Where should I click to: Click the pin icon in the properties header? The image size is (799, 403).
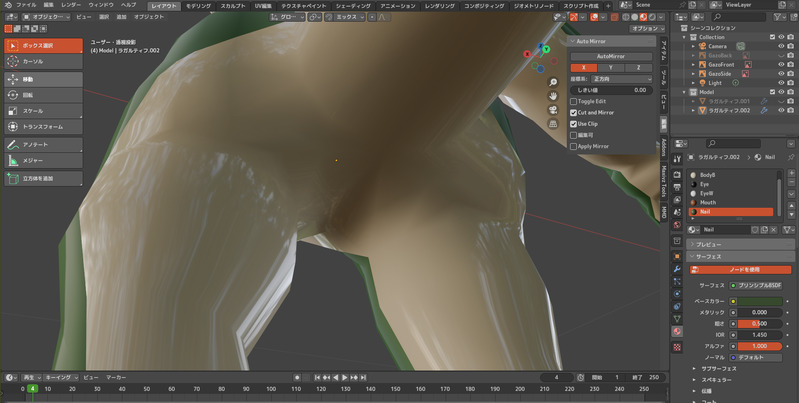point(791,157)
